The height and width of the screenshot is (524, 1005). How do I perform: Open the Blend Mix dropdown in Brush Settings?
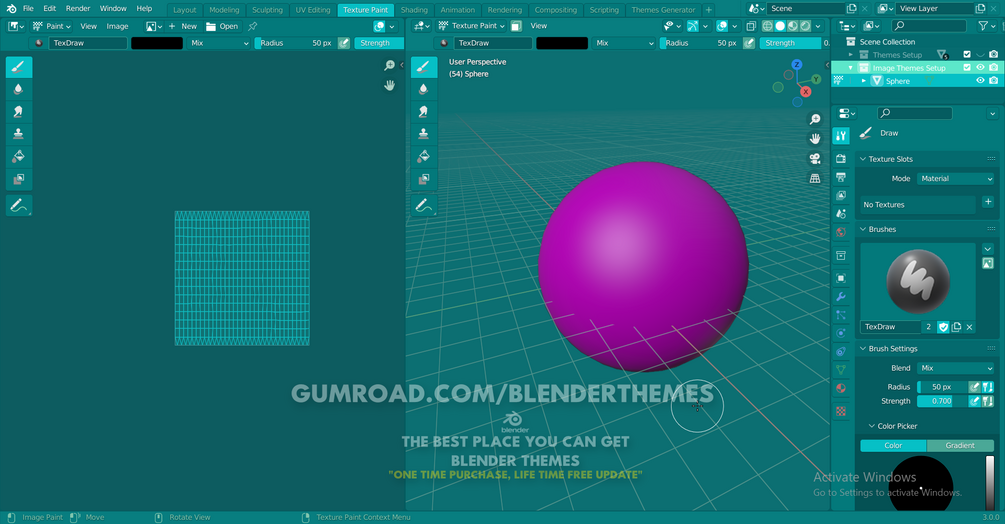point(956,368)
